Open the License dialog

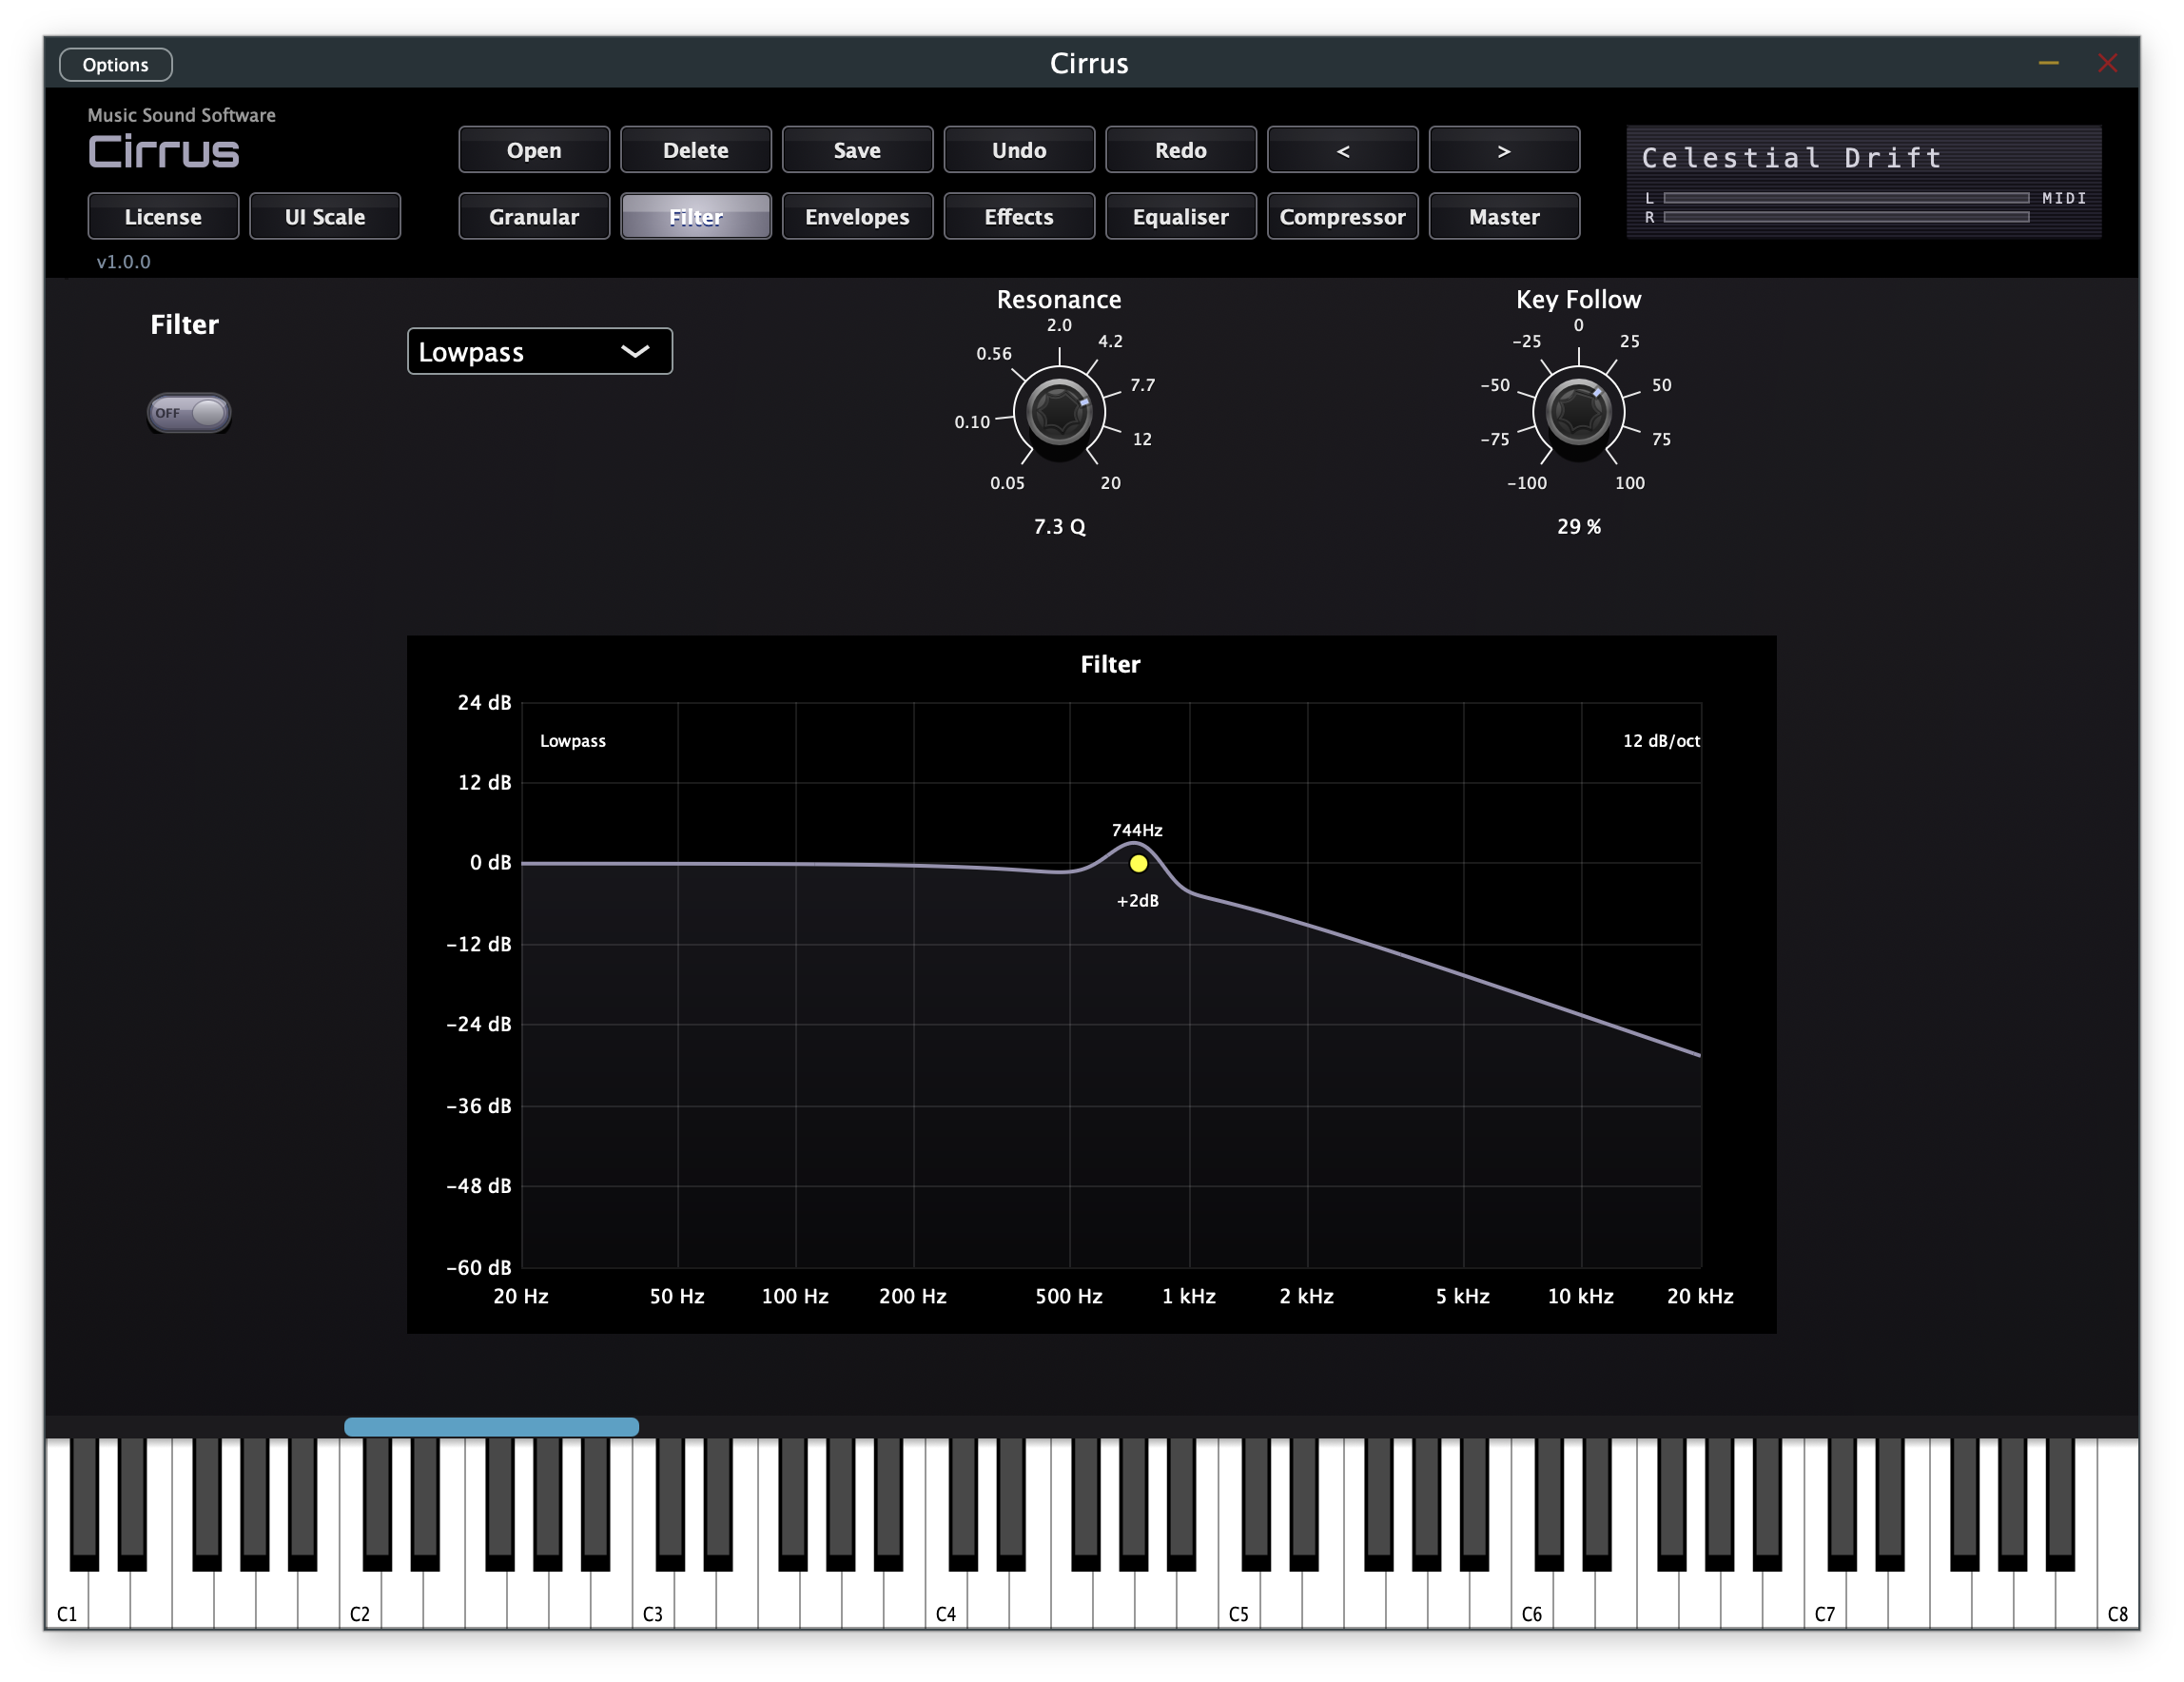tap(163, 216)
